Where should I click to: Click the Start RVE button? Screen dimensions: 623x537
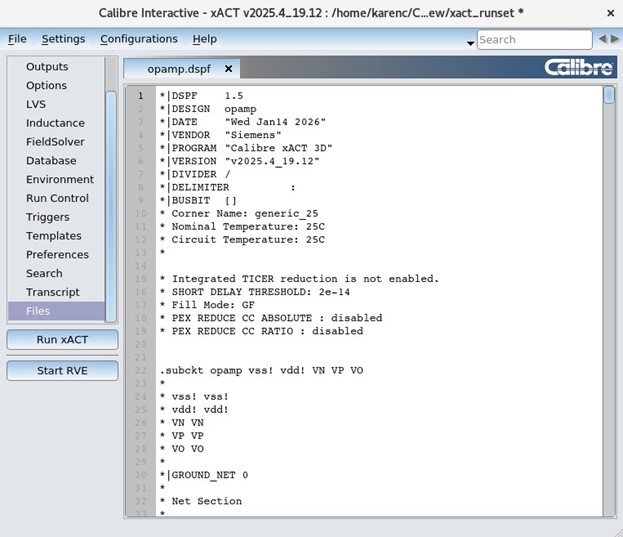[62, 371]
